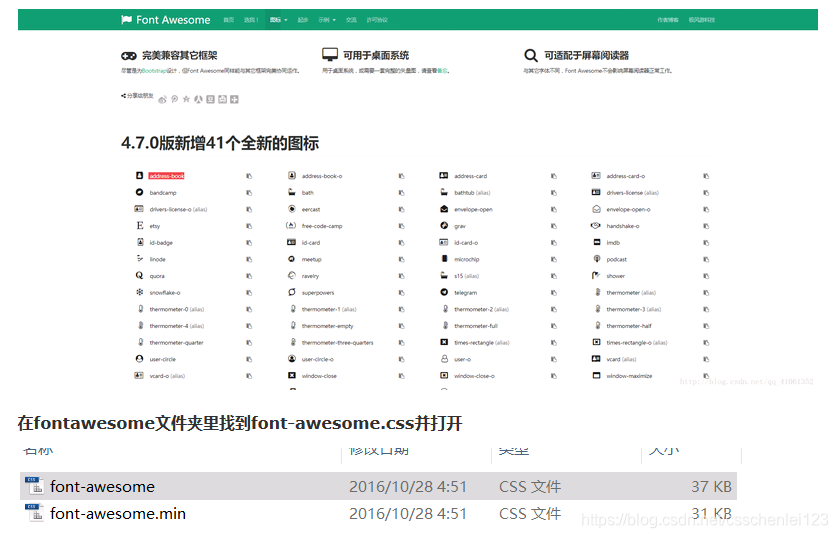Select the address-book icon entry
The image size is (838, 538).
tap(160, 176)
